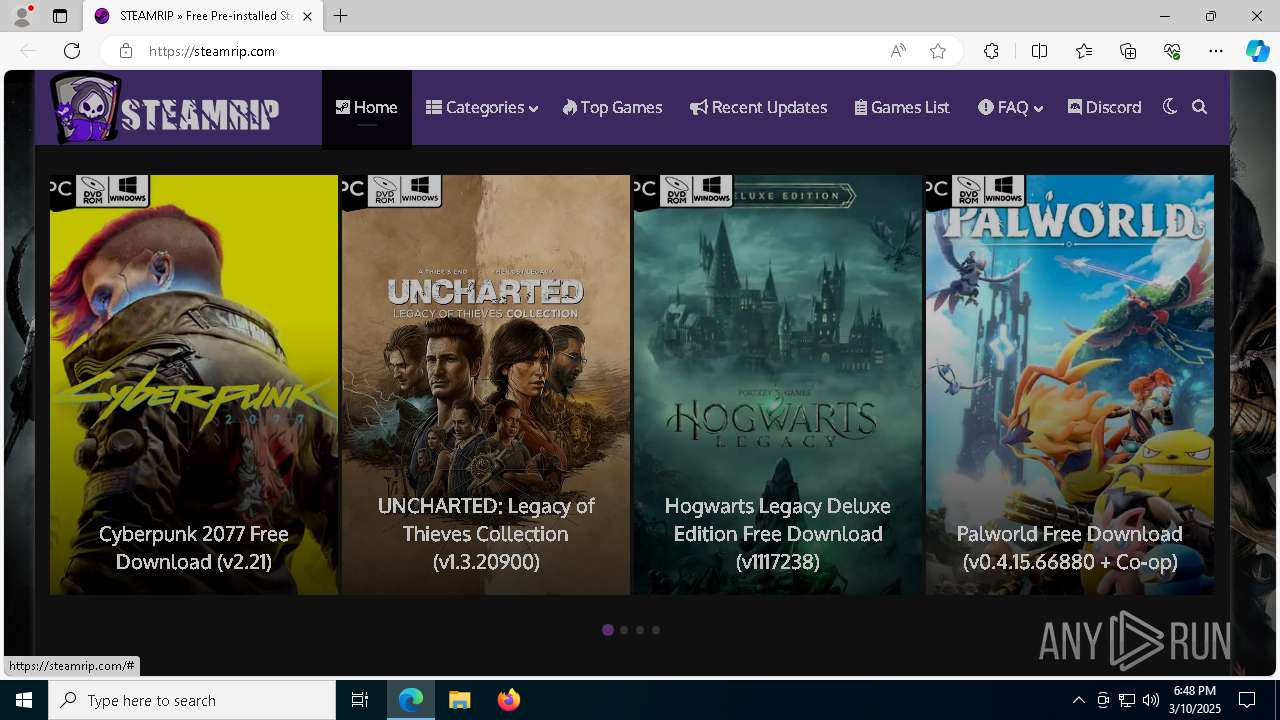Open volume control in tray
Screen dimensions: 1280x720
pyautogui.click(x=1150, y=700)
